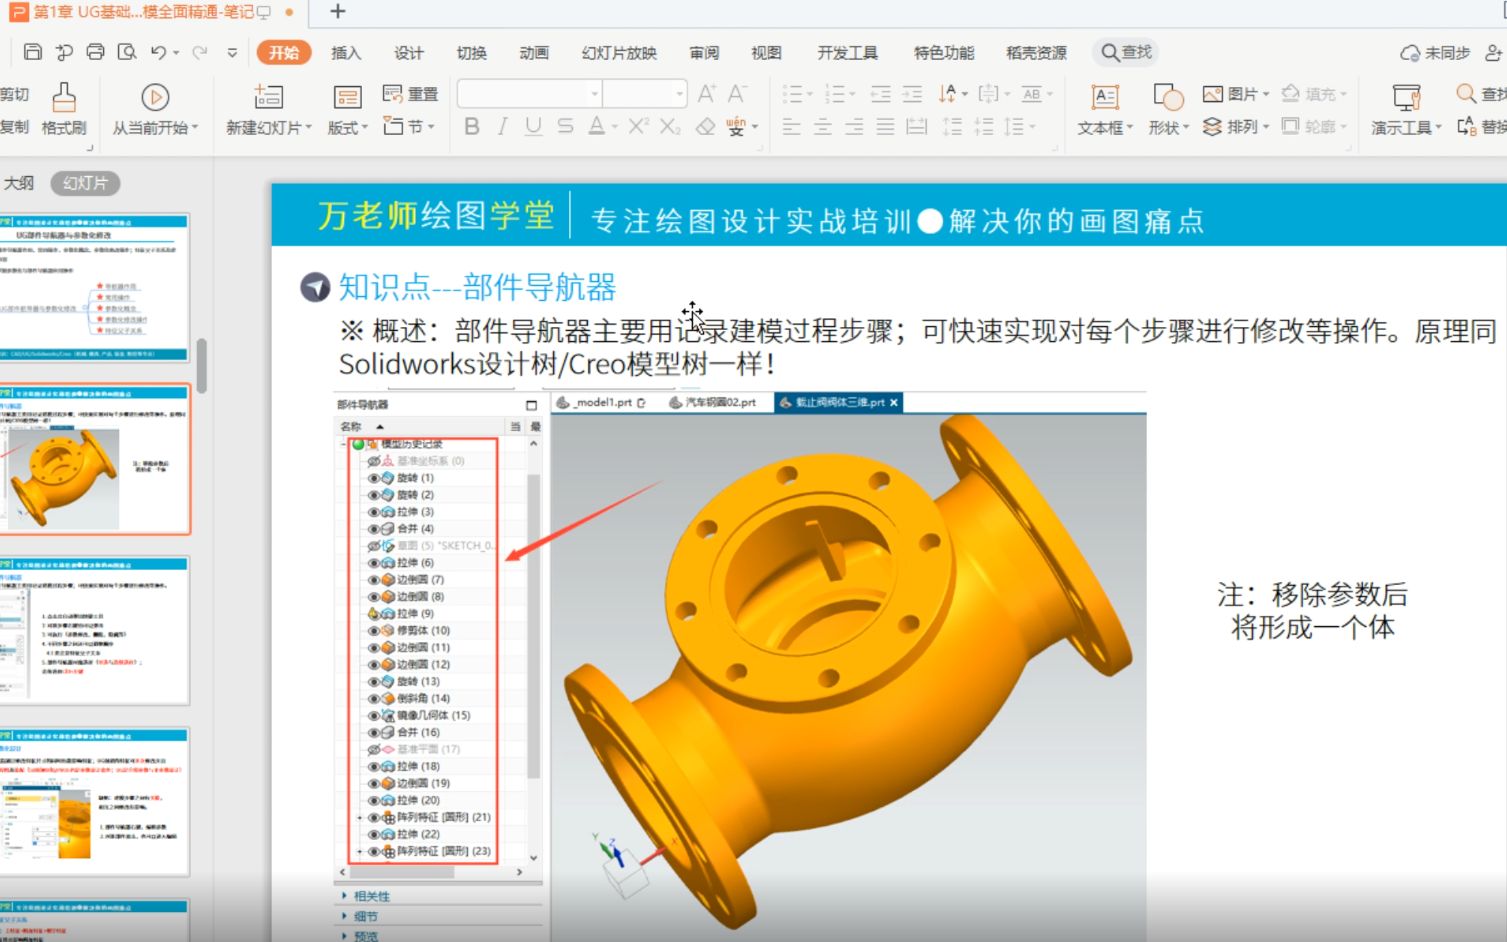
Task: Open the font size combo box
Action: 645,94
